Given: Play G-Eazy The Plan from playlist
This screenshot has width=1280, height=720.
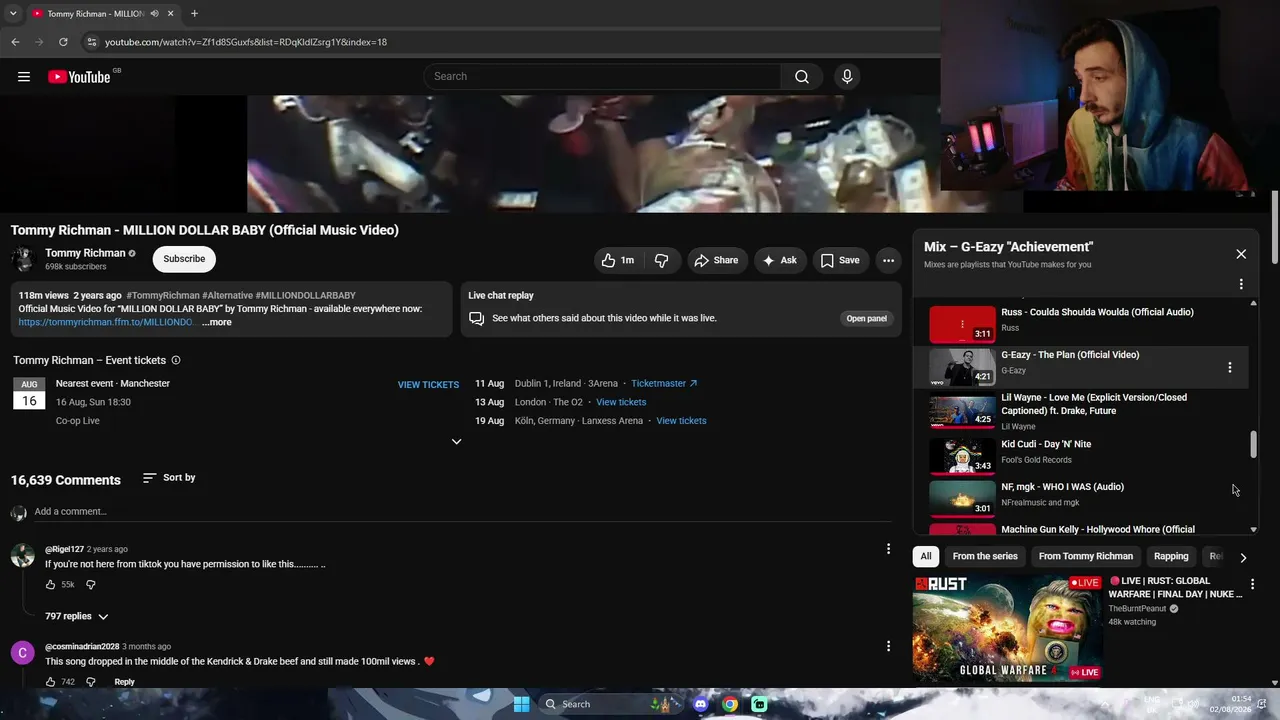Looking at the screenshot, I should pos(1080,367).
